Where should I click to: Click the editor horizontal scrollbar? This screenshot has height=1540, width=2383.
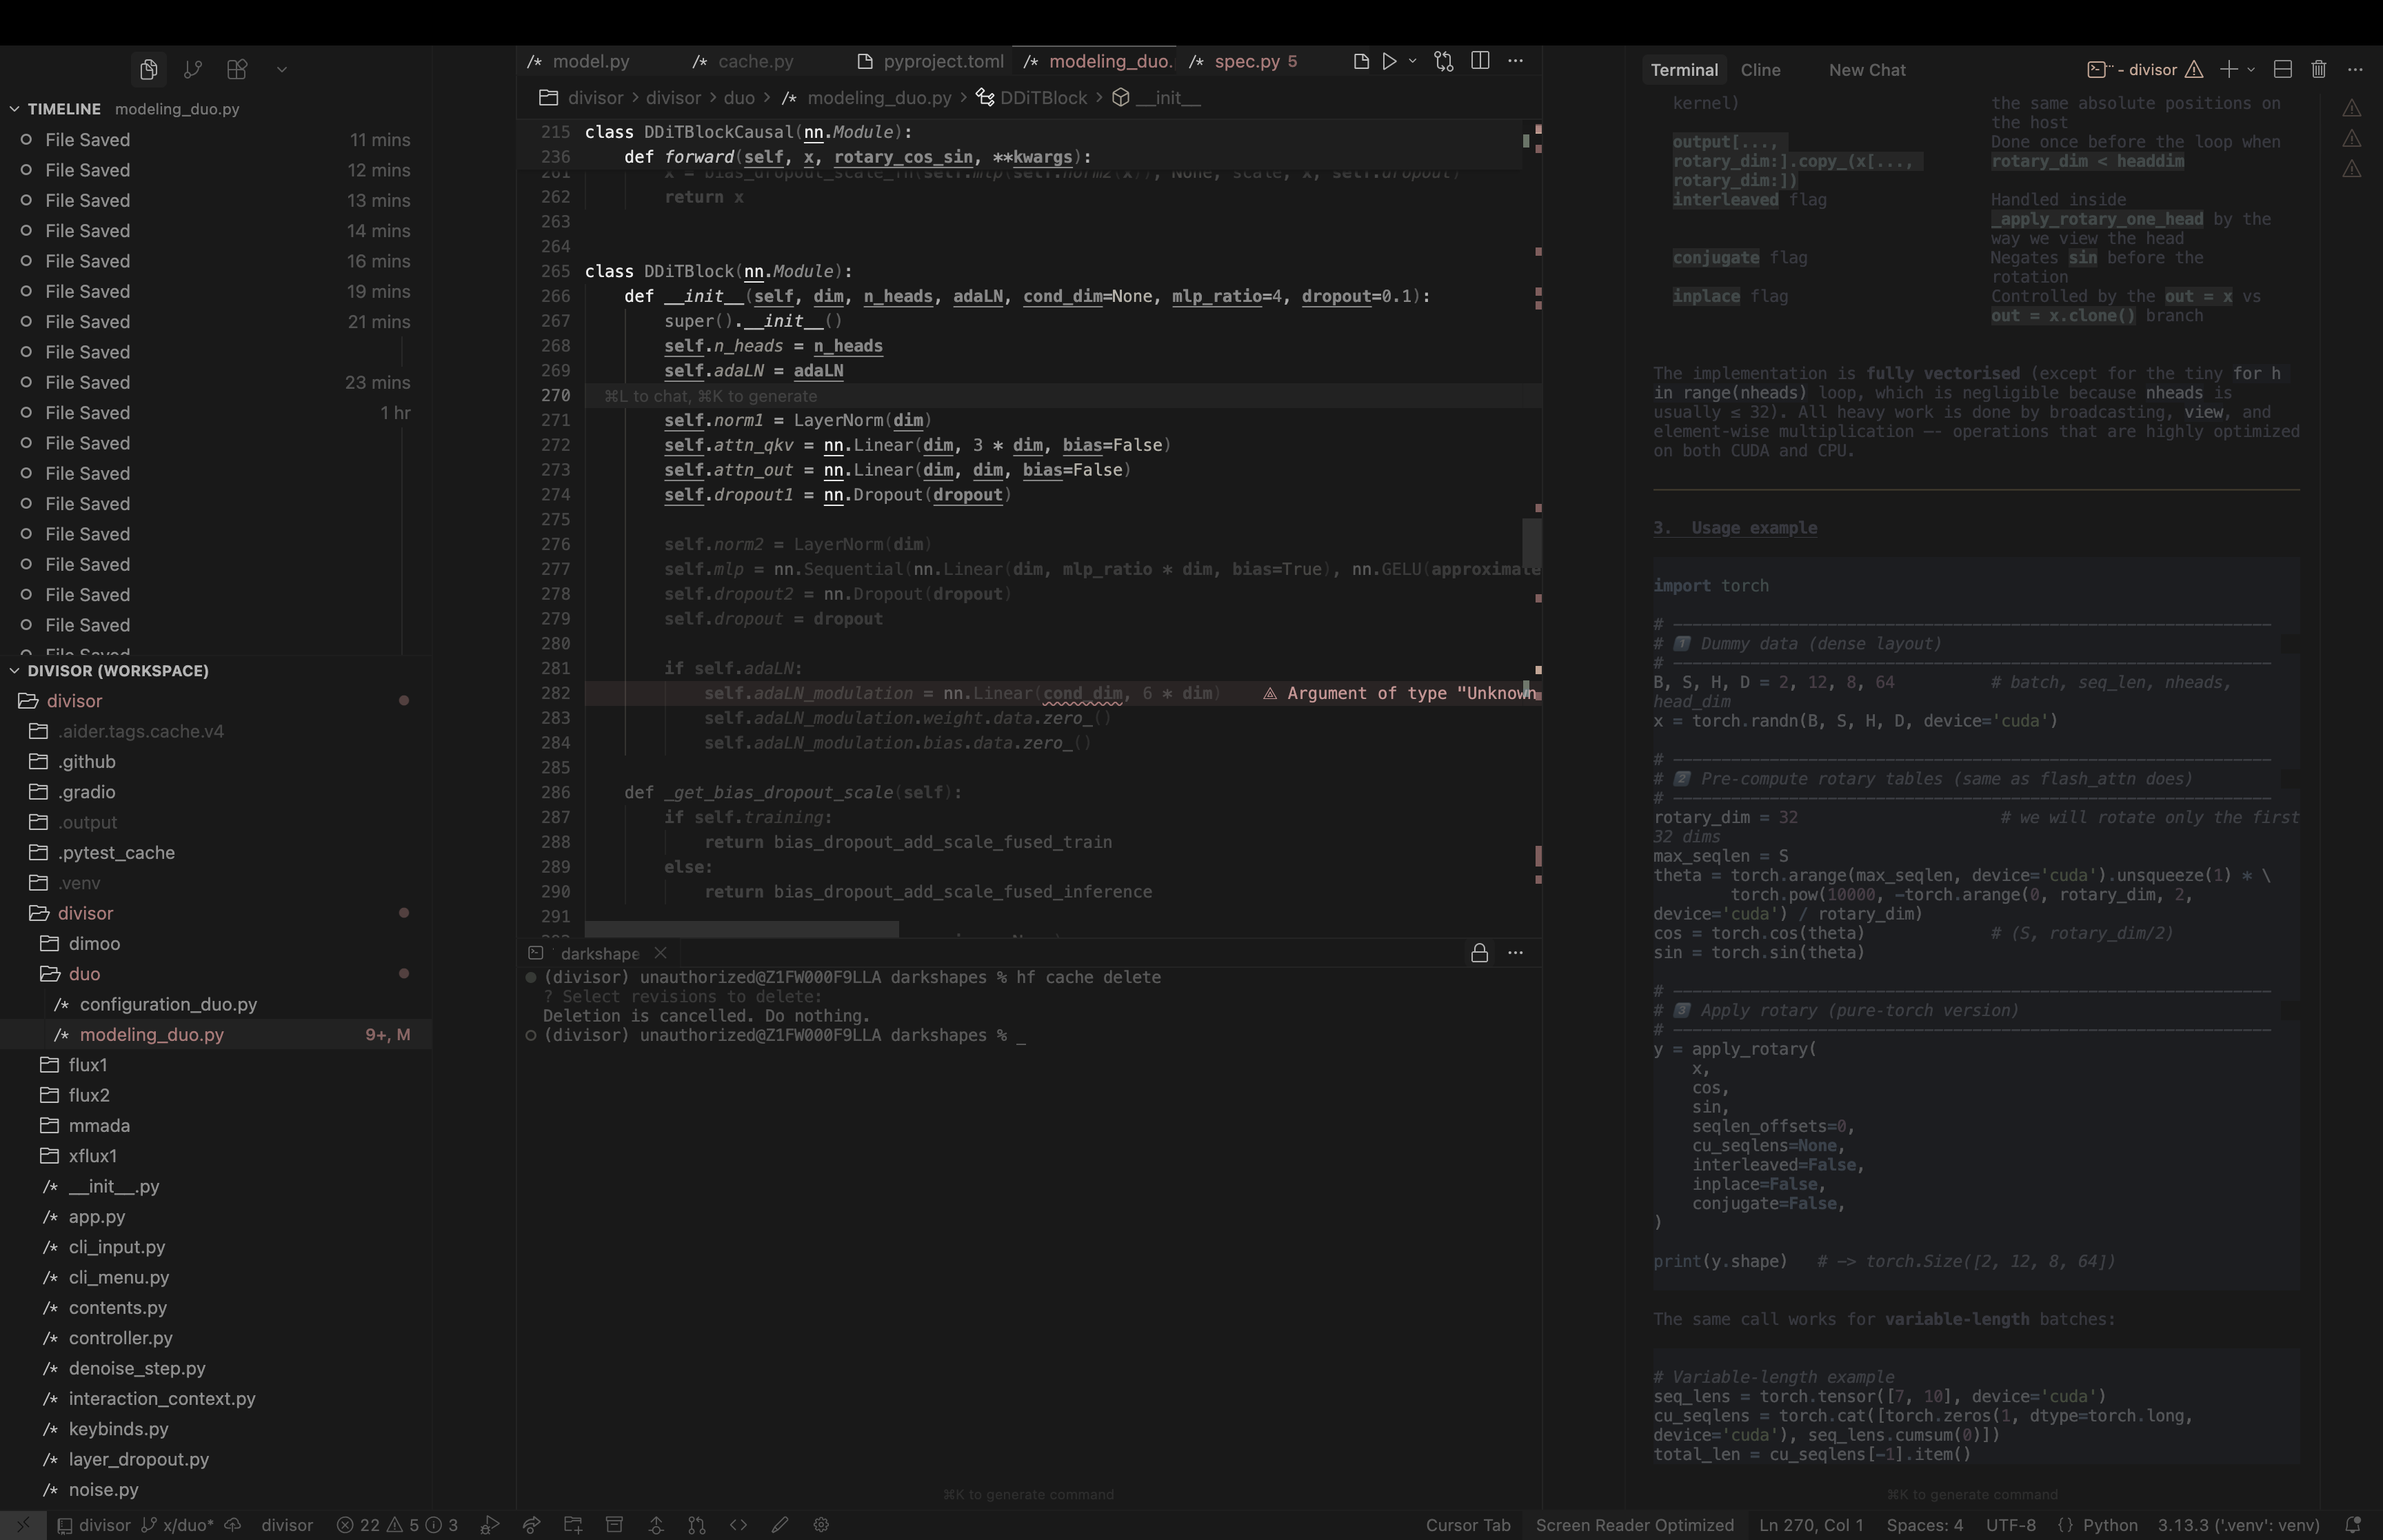(x=741, y=929)
